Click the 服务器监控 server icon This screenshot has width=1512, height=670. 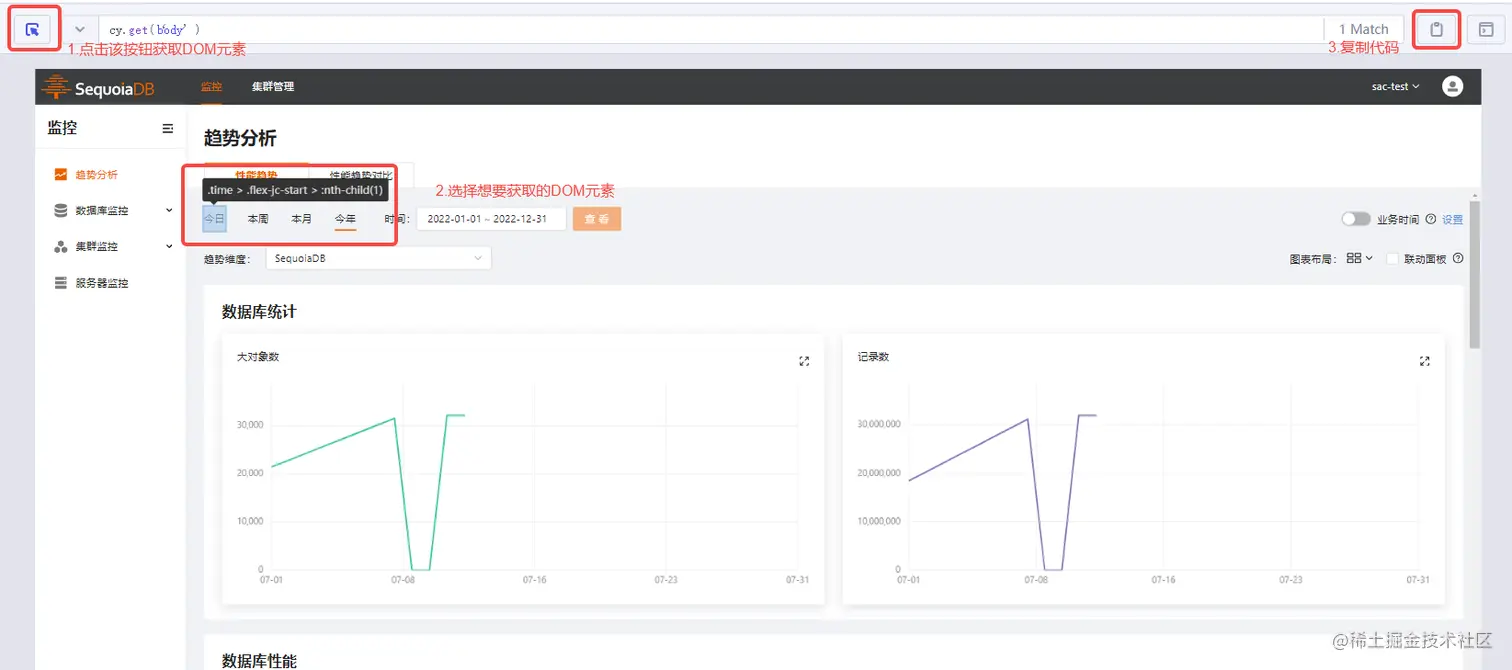coord(61,283)
